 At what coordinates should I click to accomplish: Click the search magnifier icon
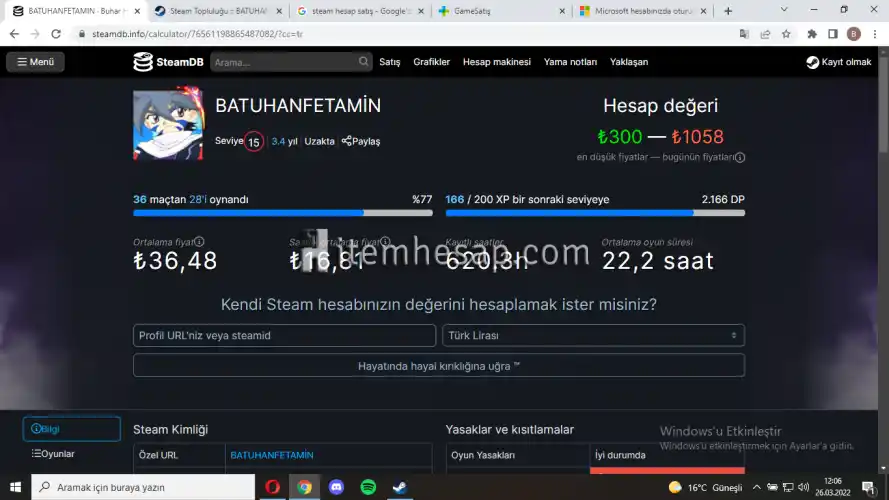tap(364, 62)
